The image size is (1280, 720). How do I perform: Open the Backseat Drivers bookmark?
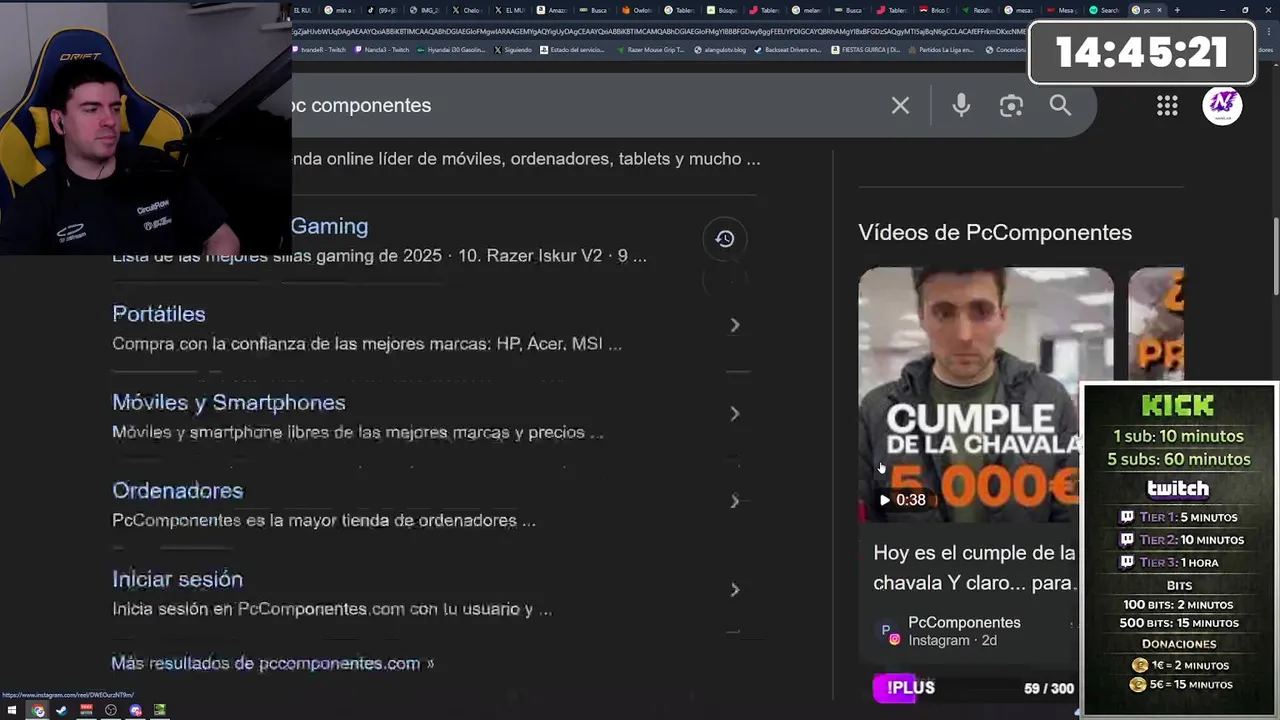point(788,49)
